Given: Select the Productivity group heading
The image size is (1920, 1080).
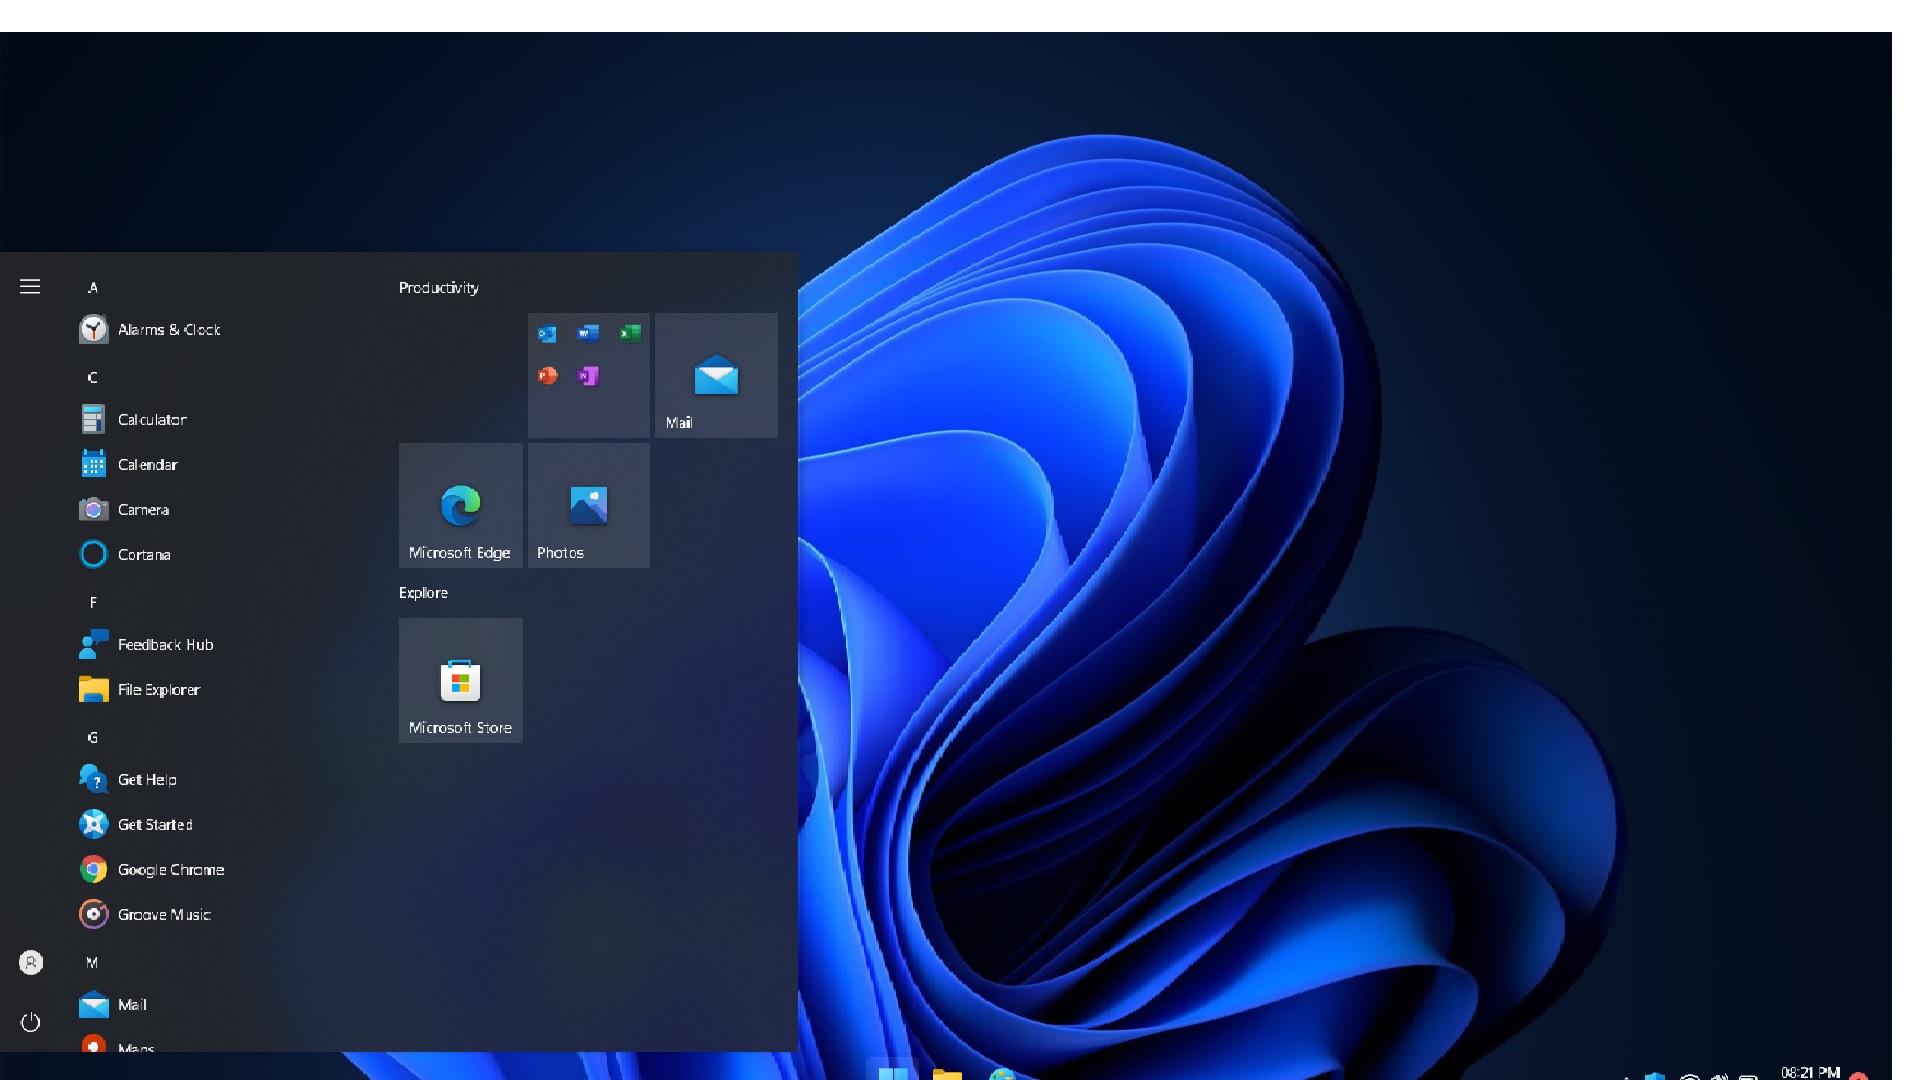Looking at the screenshot, I should (x=439, y=288).
